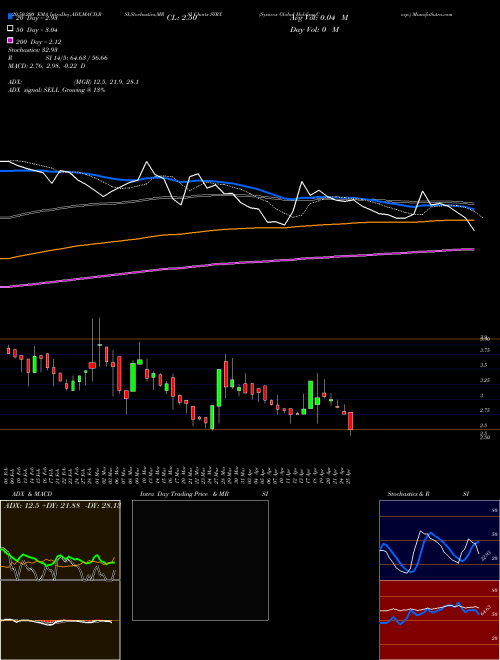Click the 'MACD: 2.76, 2.98, -0.22 D' line
500x660 pixels.
47,66
